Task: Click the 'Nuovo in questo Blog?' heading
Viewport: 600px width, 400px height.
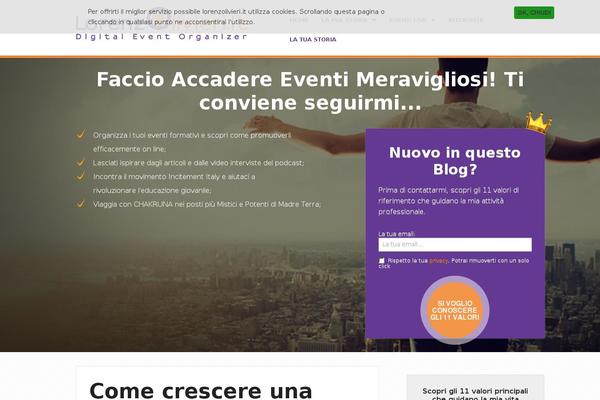Action: point(455,161)
